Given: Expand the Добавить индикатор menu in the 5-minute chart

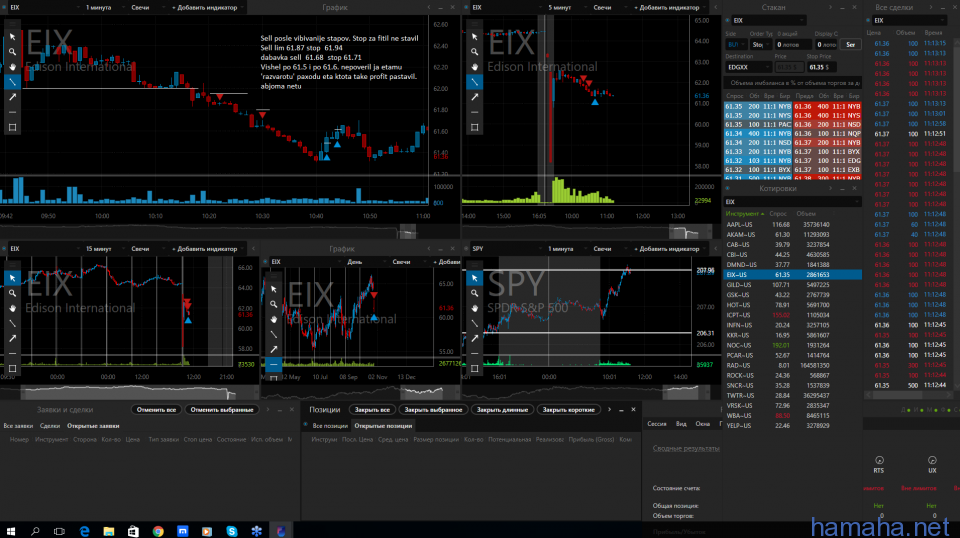Looking at the screenshot, I should [x=669, y=7].
